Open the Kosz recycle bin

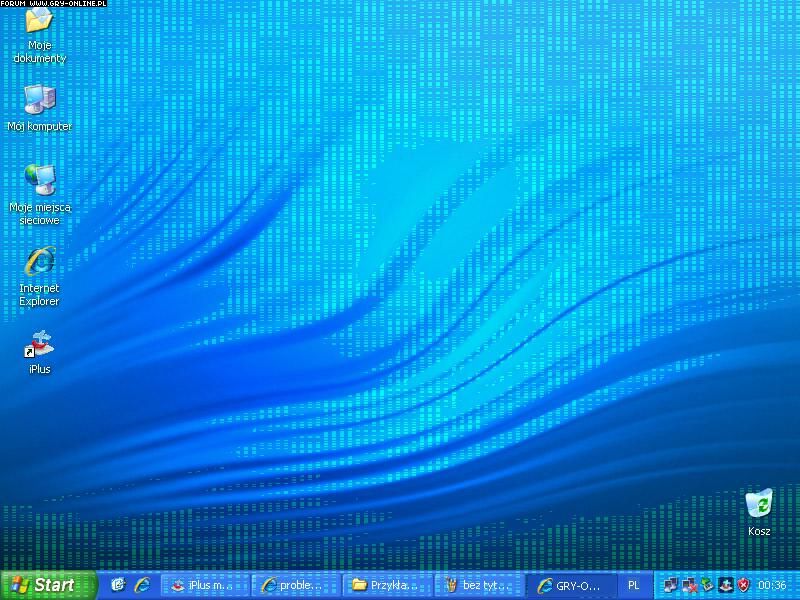coord(759,504)
